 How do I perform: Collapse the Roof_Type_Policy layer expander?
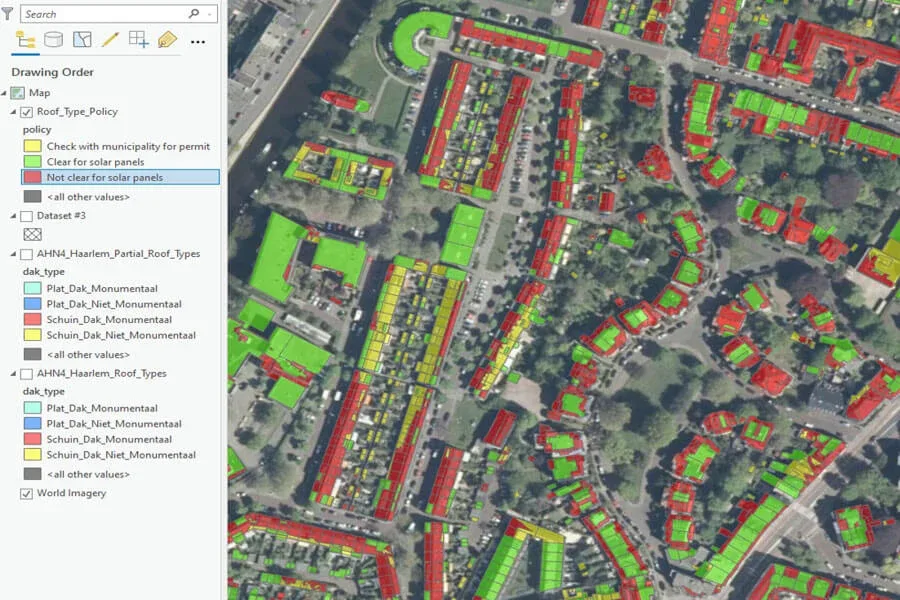point(14,112)
